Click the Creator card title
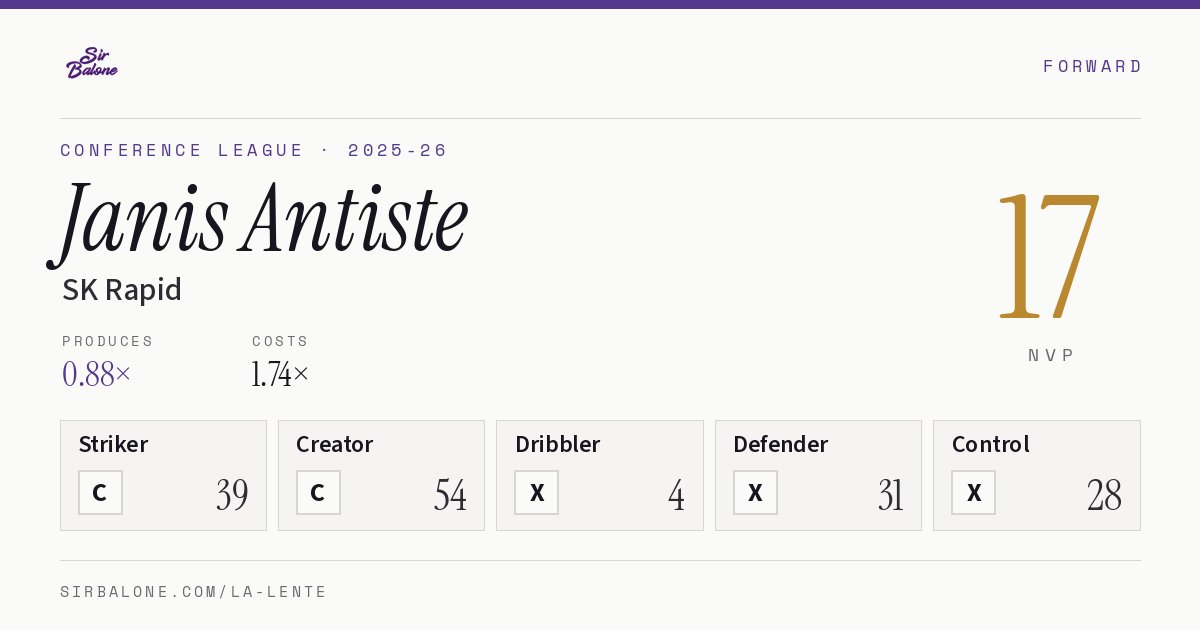Screen dimensions: 1200x630 (x=335, y=444)
